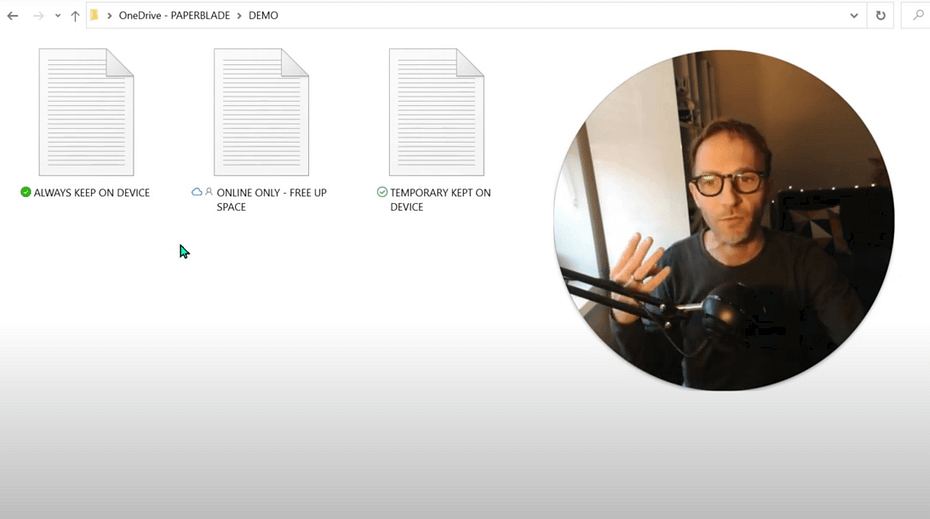Screen dimensions: 930x519
Task: Select the TEMPORARY KEPT ON DEVICE file
Action: pyautogui.click(x=436, y=112)
